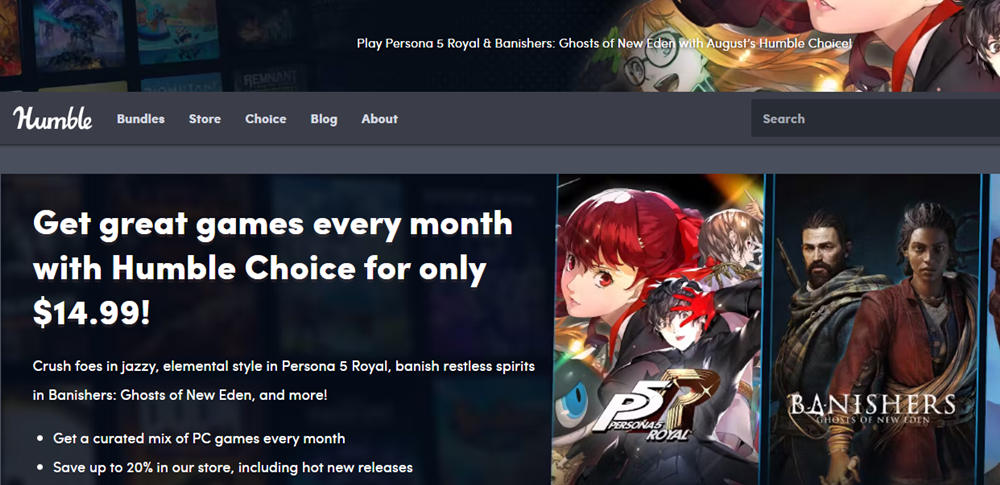Click 'Get a curated mix of PC games' bullet
Image resolution: width=1000 pixels, height=485 pixels.
199,438
